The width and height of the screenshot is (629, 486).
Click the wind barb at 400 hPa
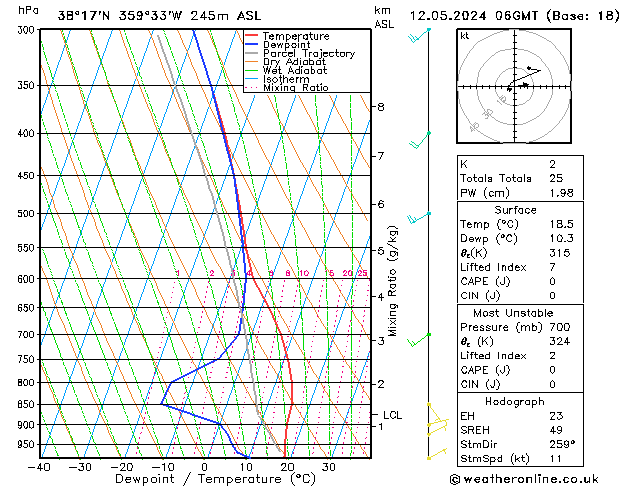point(420,140)
